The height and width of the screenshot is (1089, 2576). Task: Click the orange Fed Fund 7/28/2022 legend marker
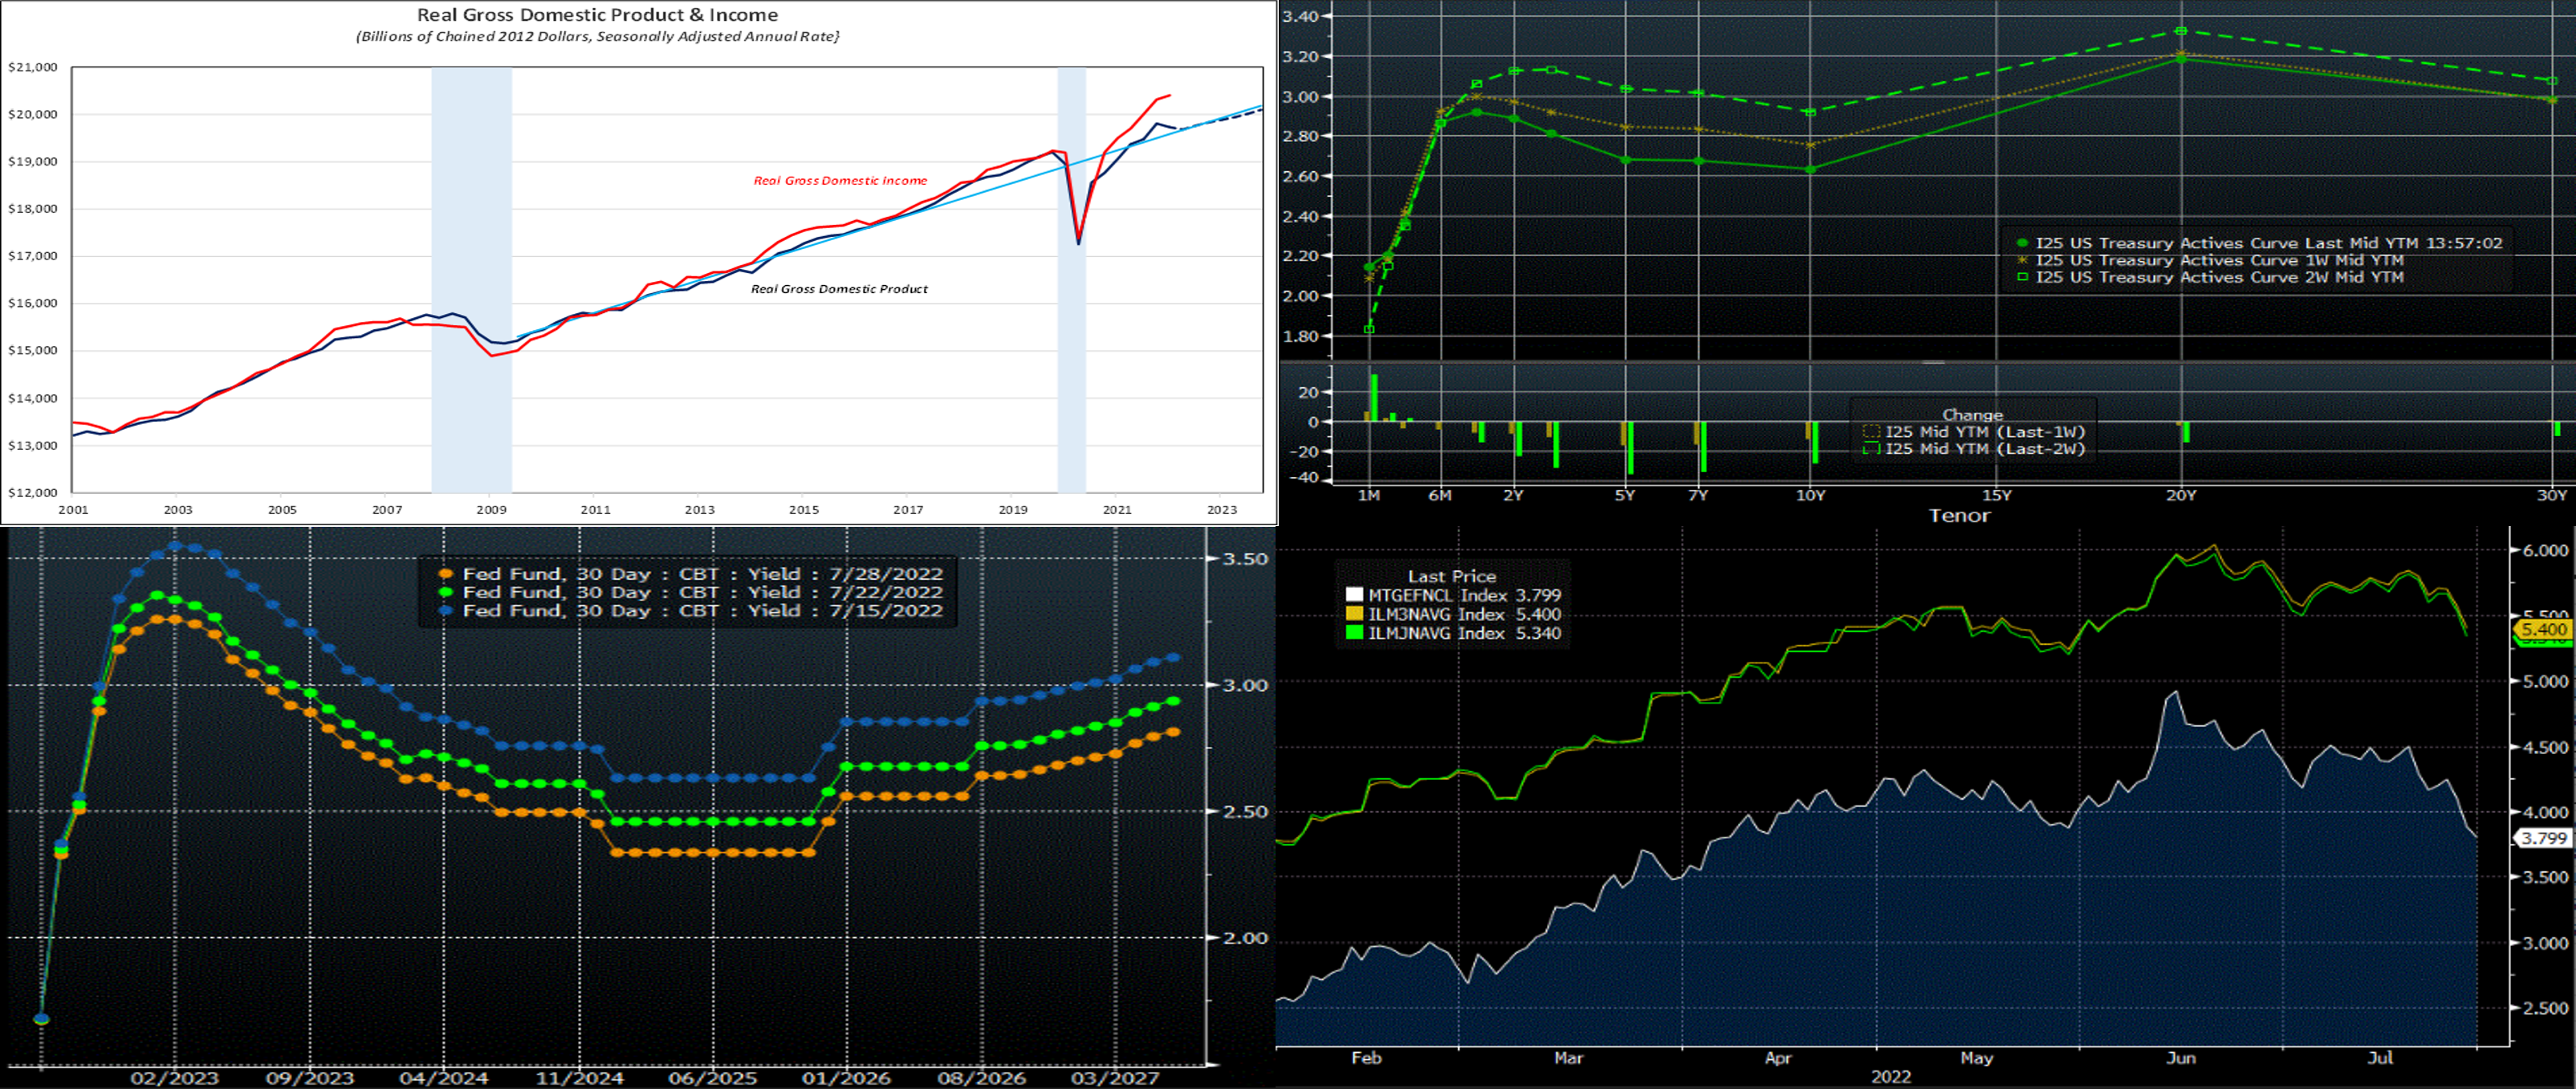(446, 574)
